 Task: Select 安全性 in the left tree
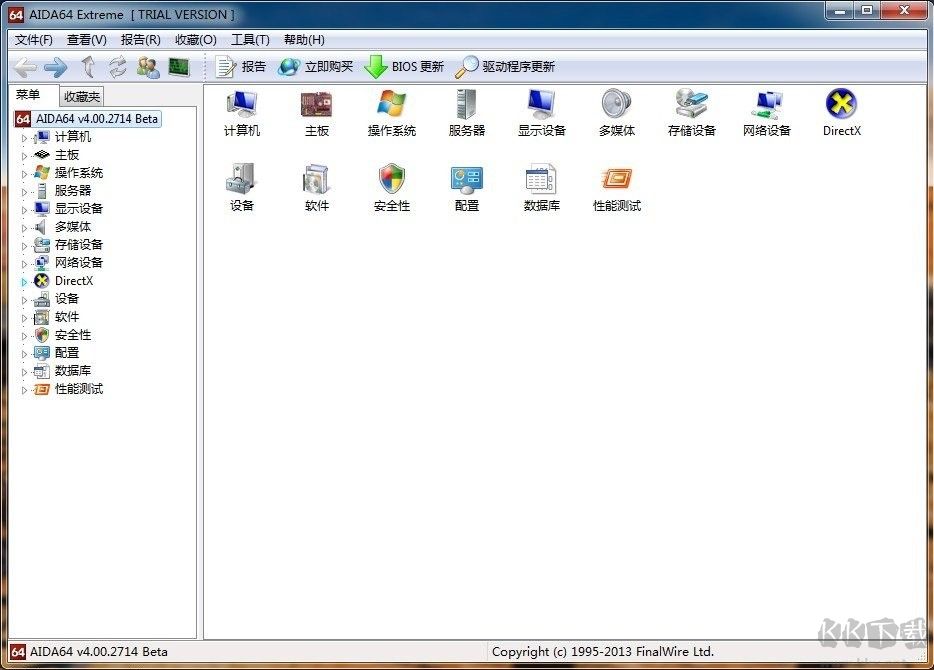[73, 335]
